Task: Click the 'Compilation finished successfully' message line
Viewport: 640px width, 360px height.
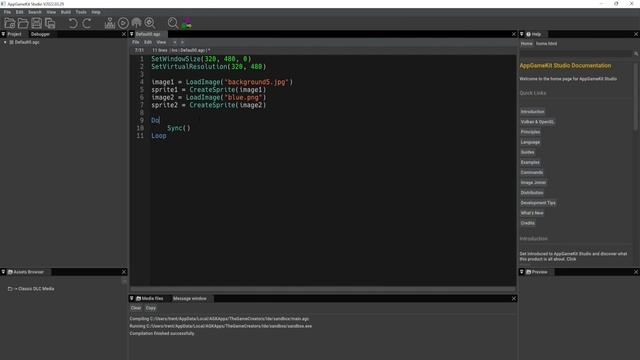Action: tap(162, 333)
